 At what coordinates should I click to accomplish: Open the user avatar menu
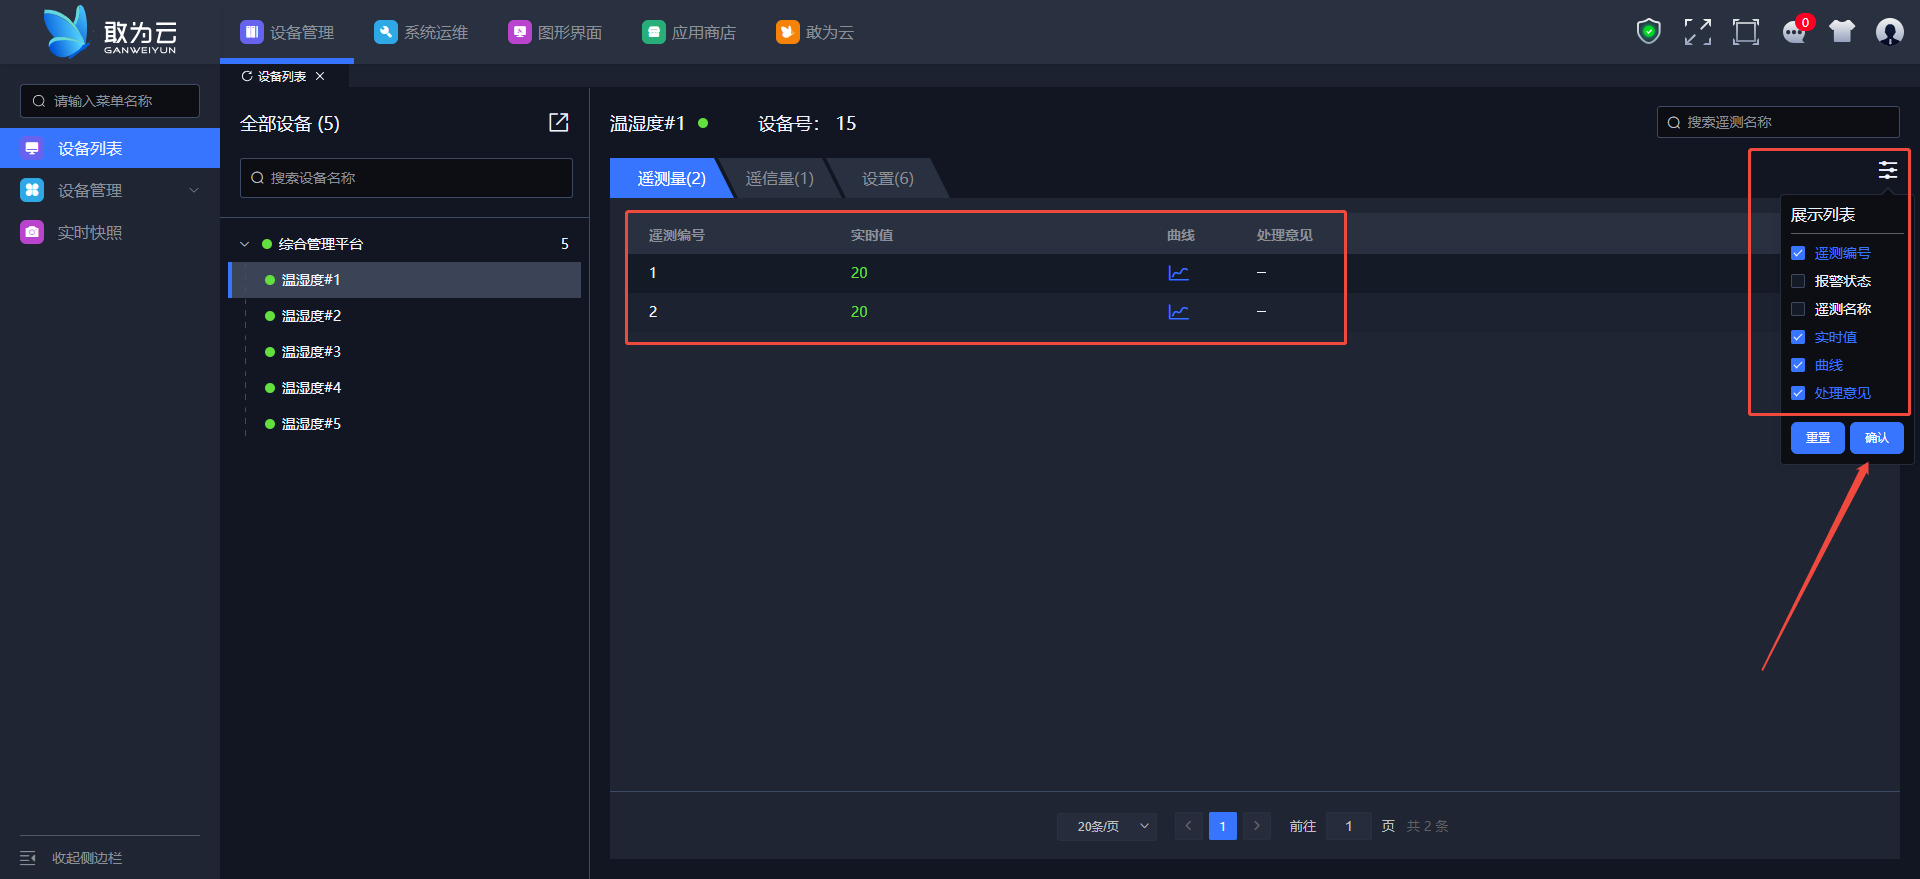(1890, 32)
